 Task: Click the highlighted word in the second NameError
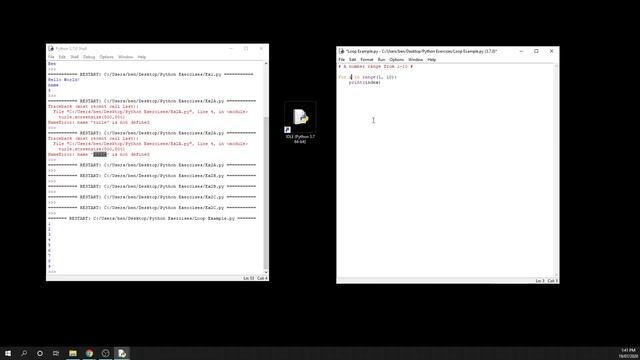(x=100, y=155)
